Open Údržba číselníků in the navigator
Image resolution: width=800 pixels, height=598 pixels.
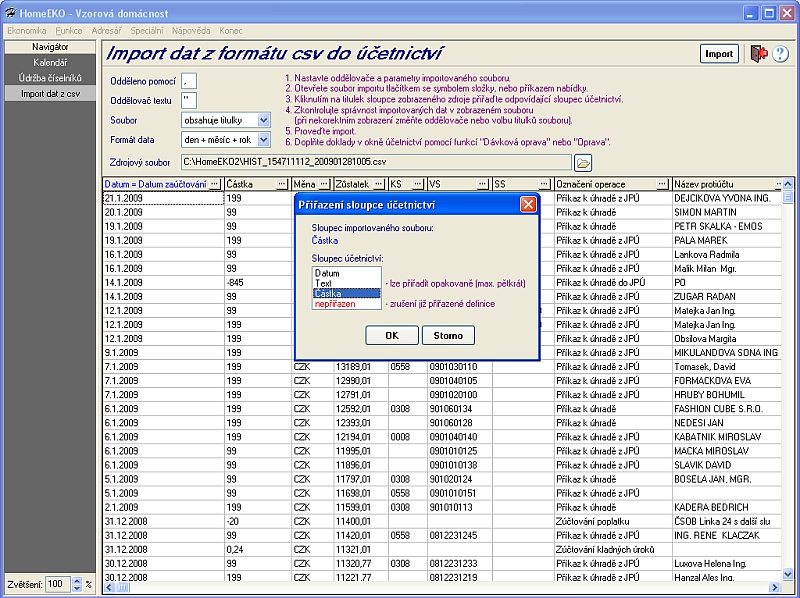50,78
